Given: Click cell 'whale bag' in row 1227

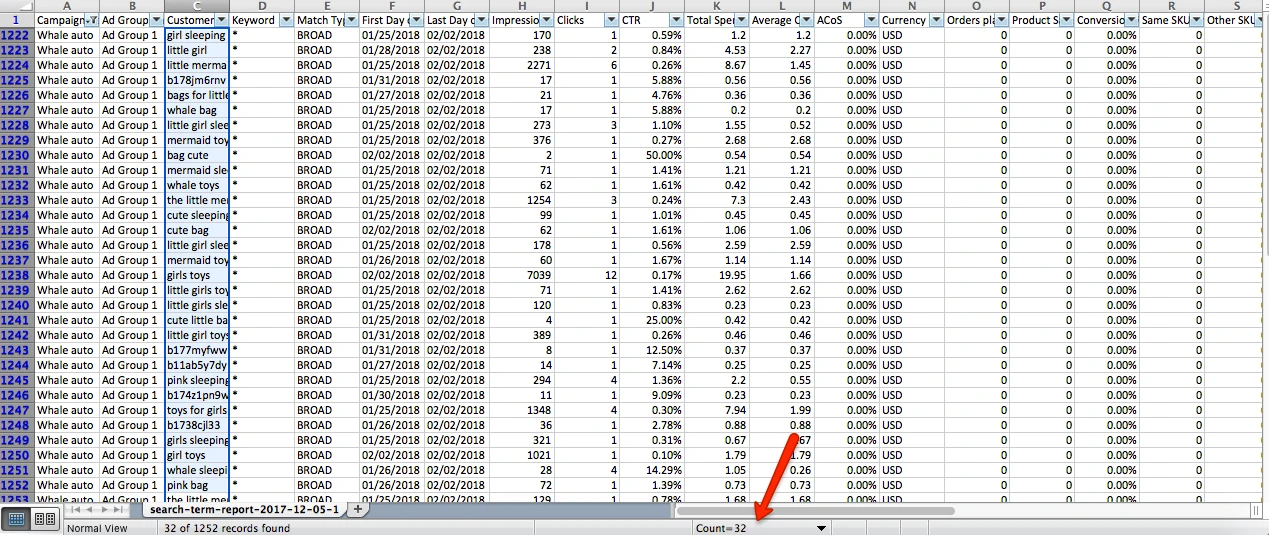Looking at the screenshot, I should tap(196, 110).
